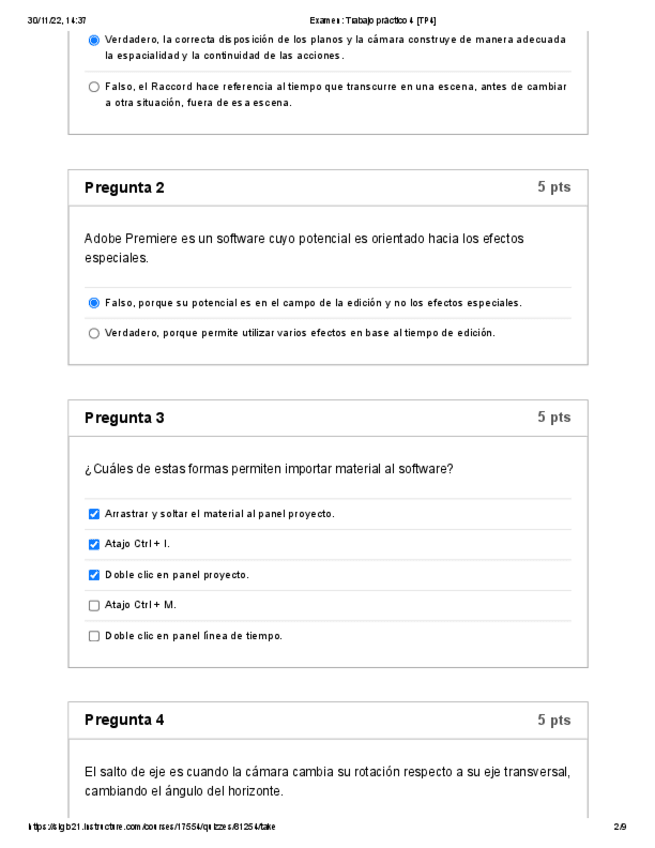Enable the 'Atajo Ctrl + M' checkbox
Screen dimensions: 655x848
(94, 605)
